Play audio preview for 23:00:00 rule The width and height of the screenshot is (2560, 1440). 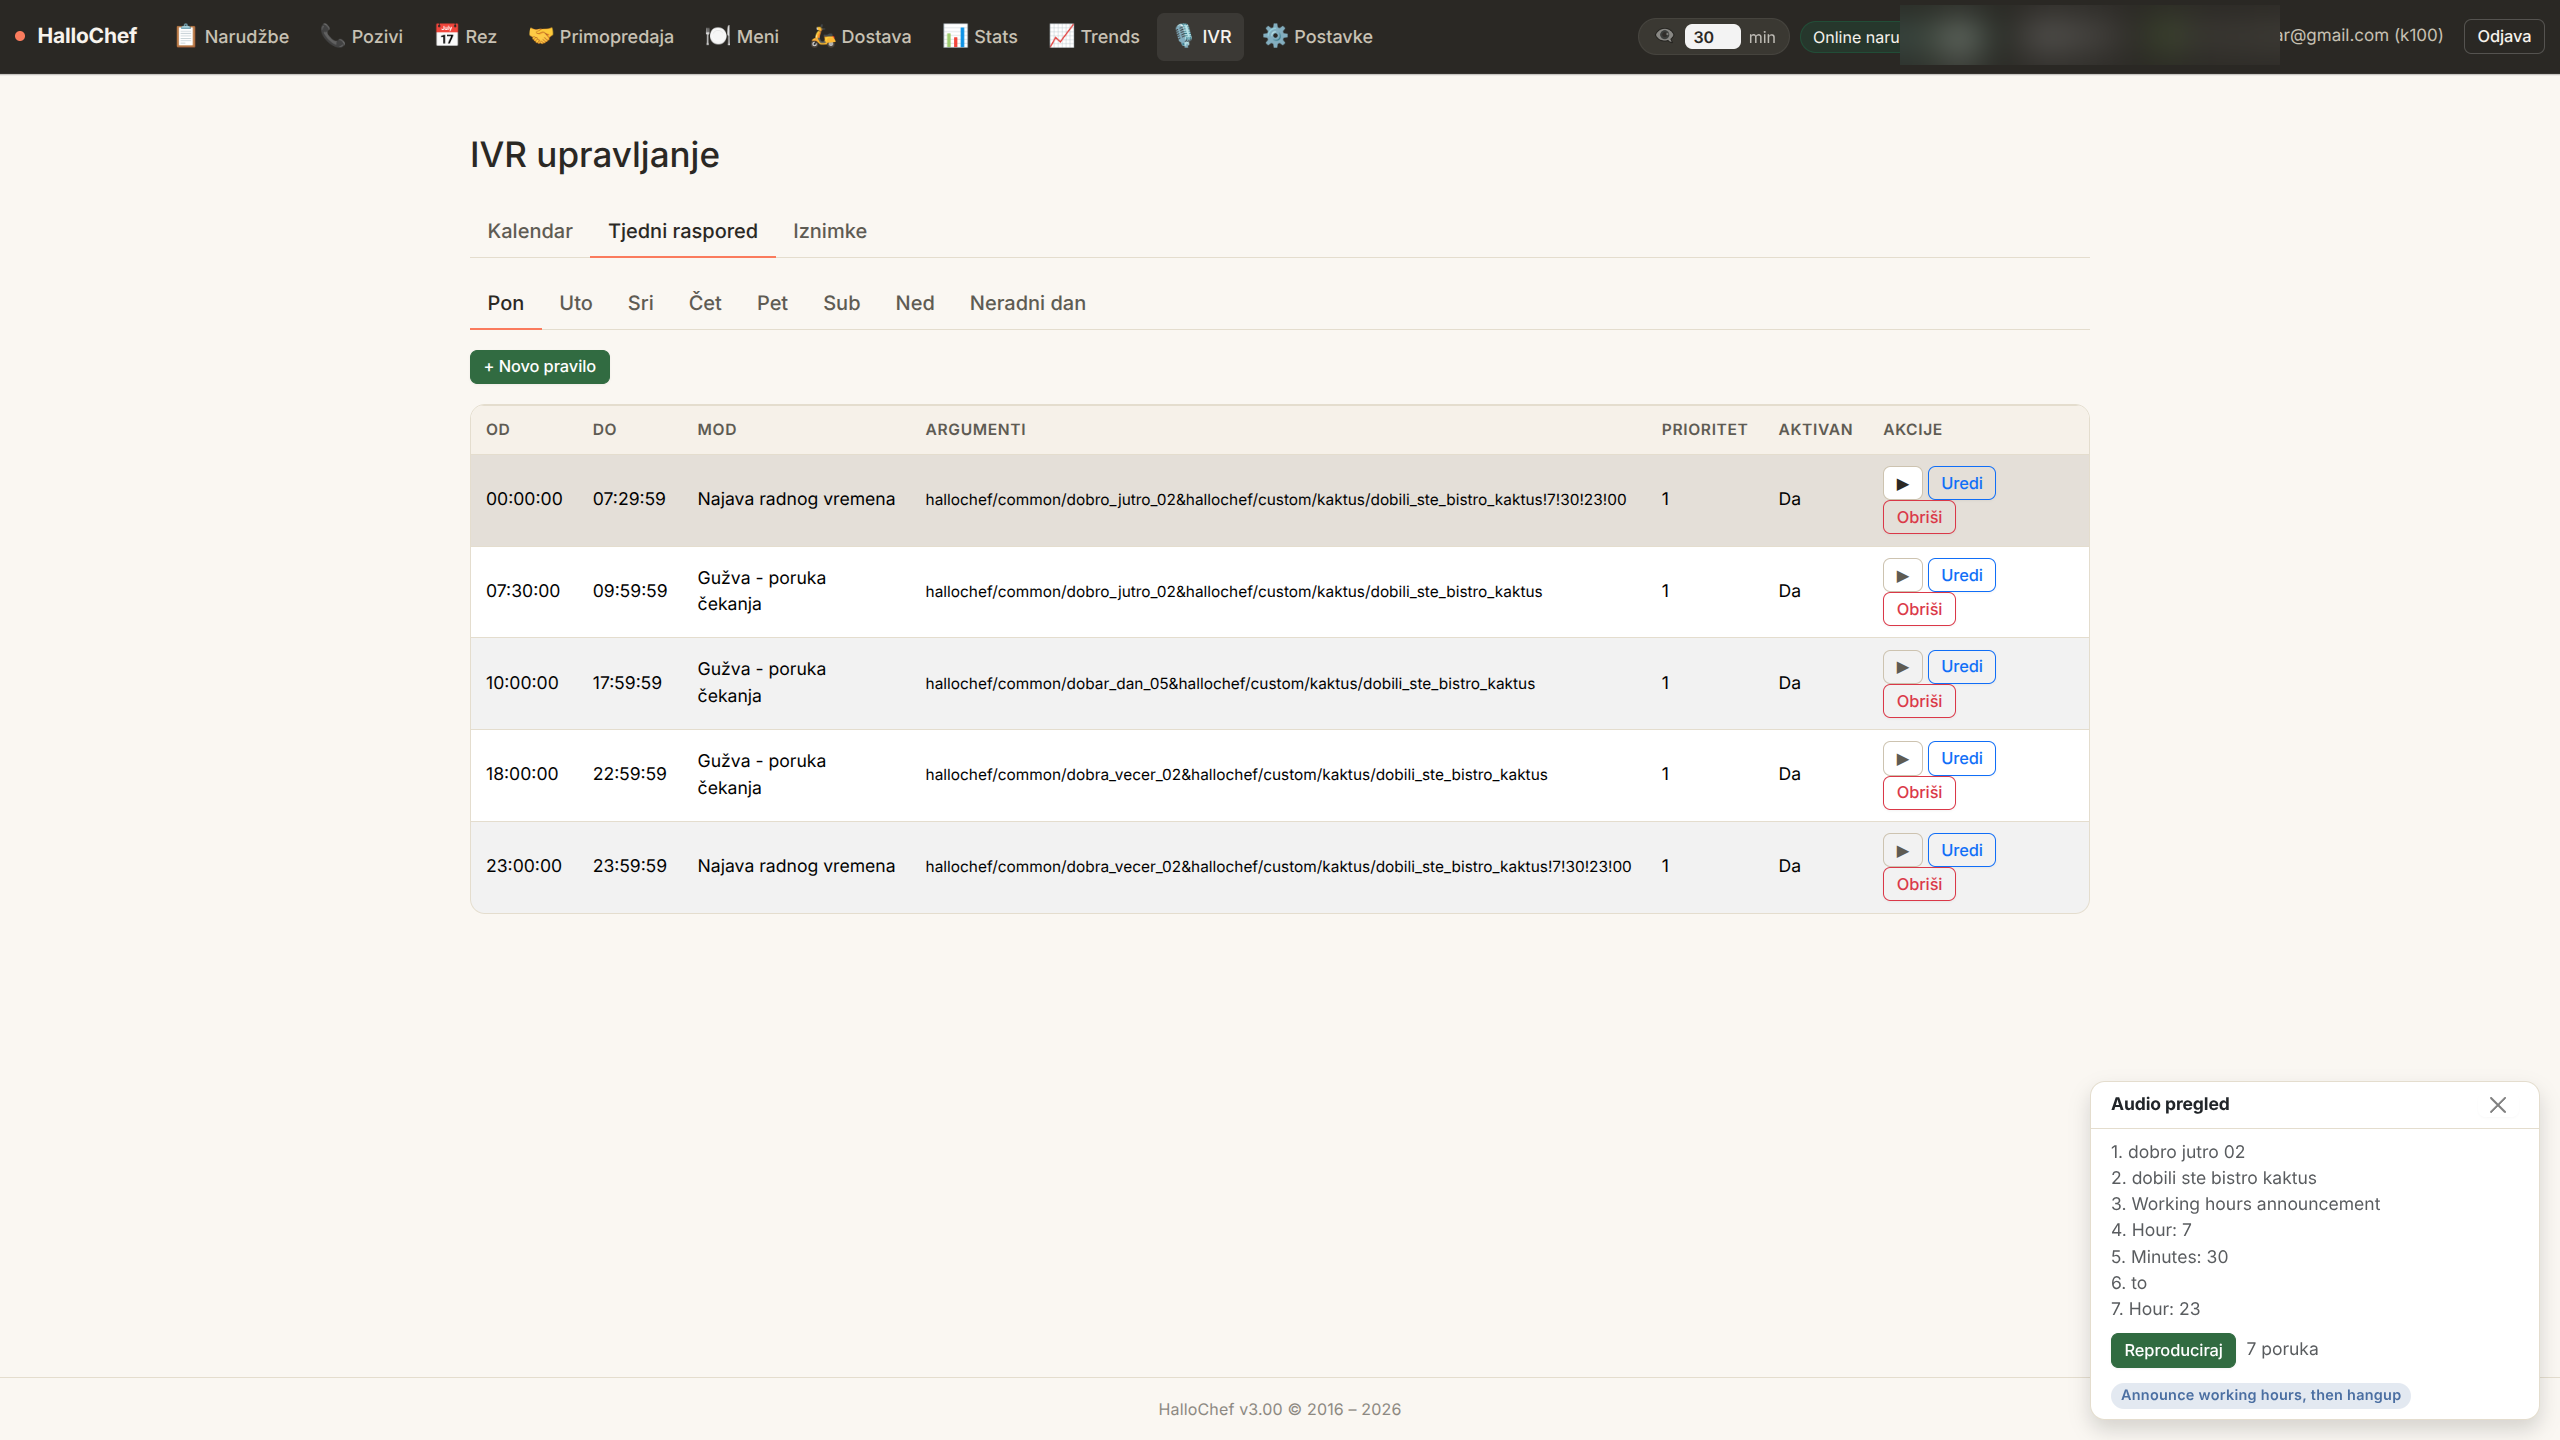click(1902, 851)
